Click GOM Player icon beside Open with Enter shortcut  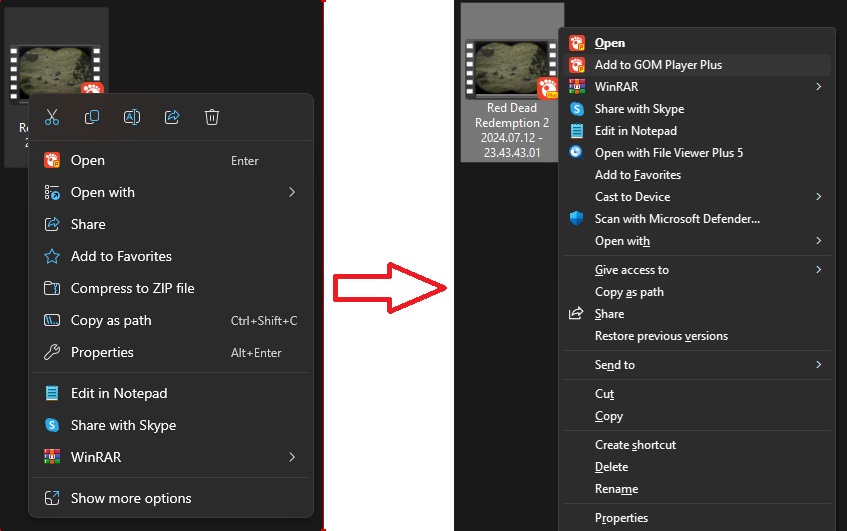click(52, 160)
